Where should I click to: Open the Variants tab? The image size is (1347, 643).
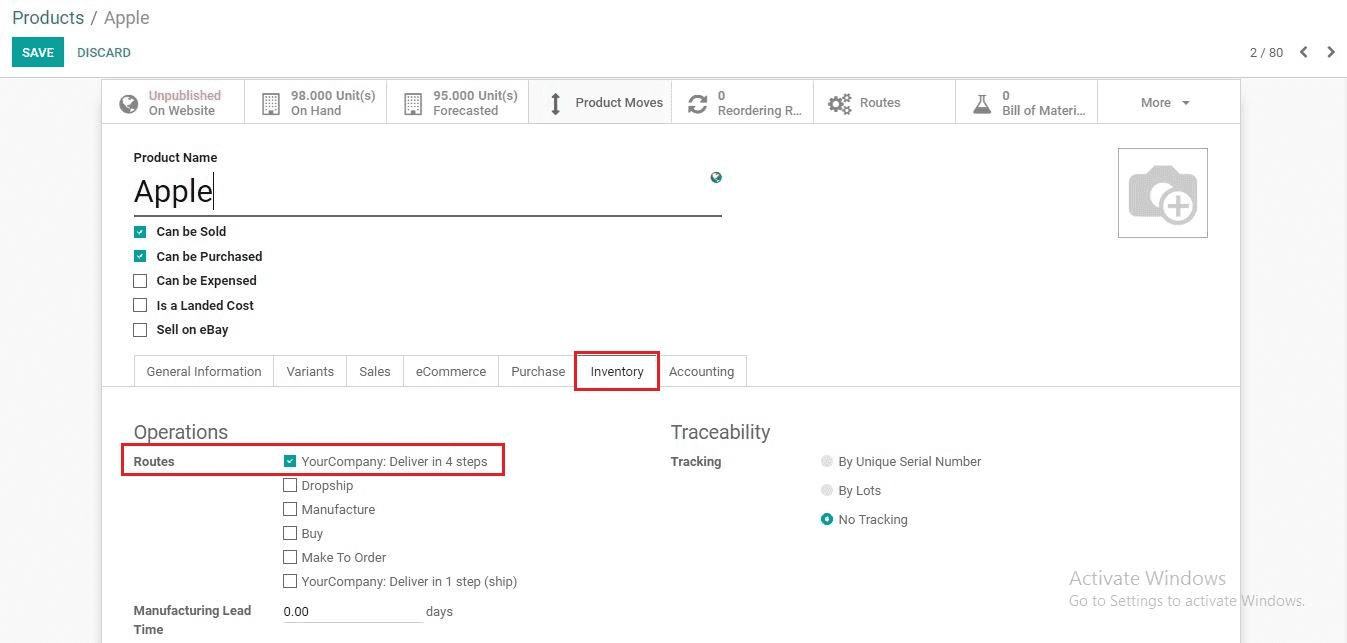tap(310, 371)
